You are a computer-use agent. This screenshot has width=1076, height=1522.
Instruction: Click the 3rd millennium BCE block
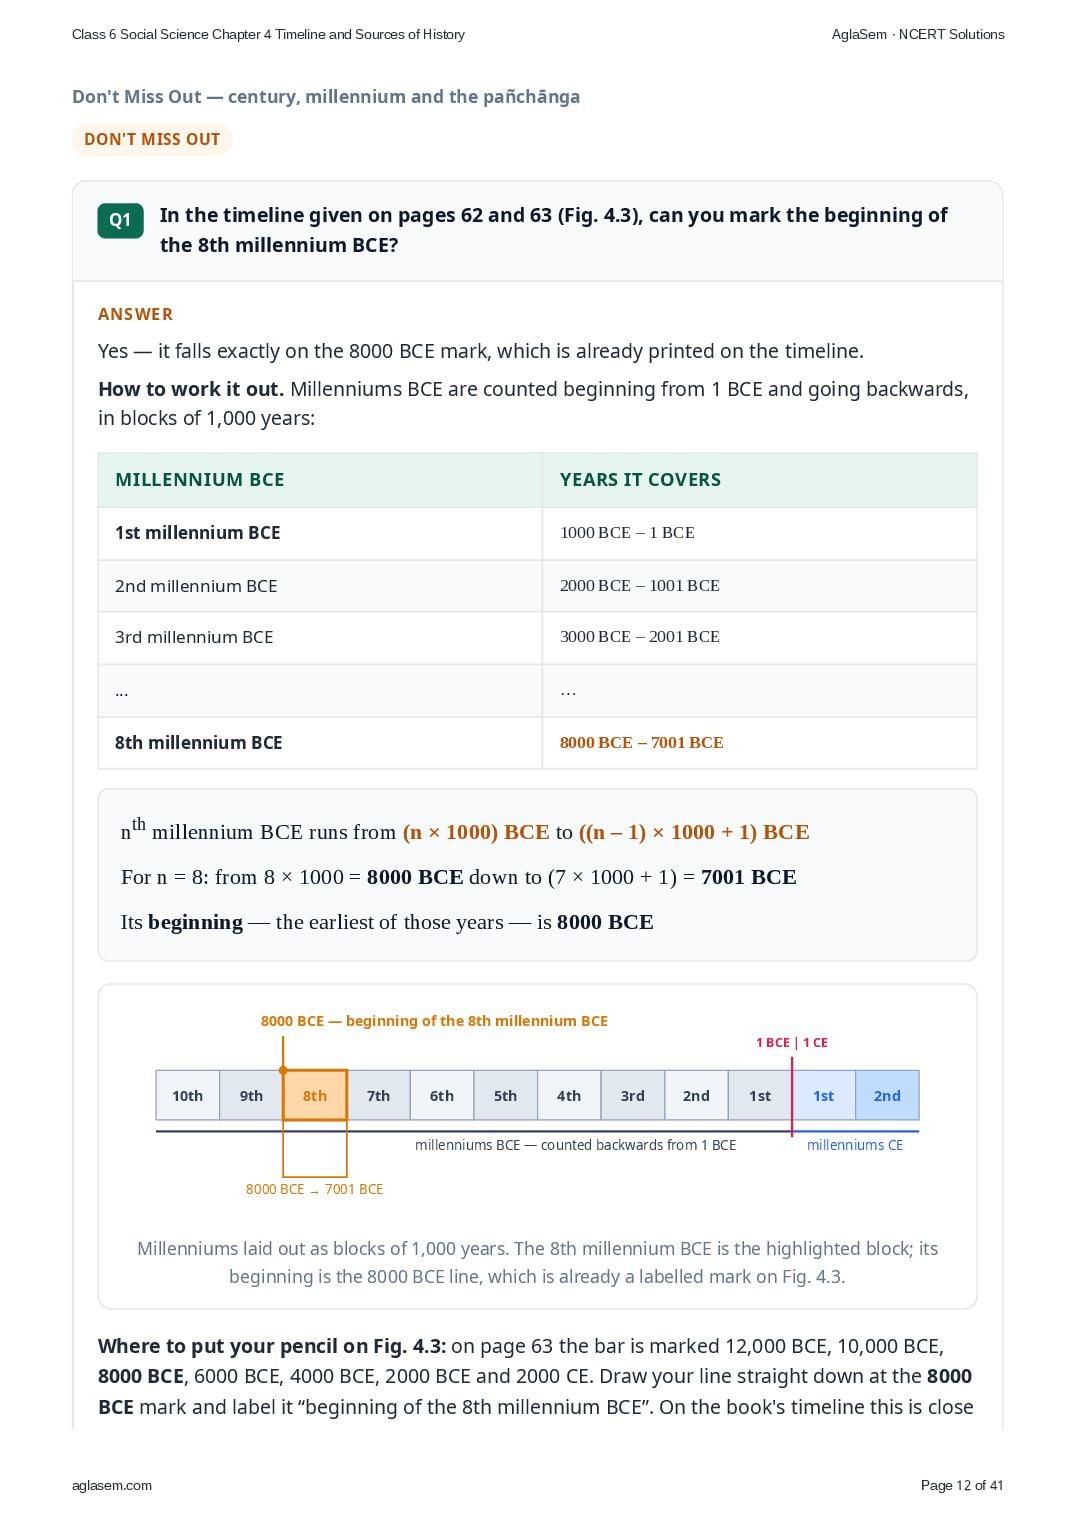coord(632,1095)
